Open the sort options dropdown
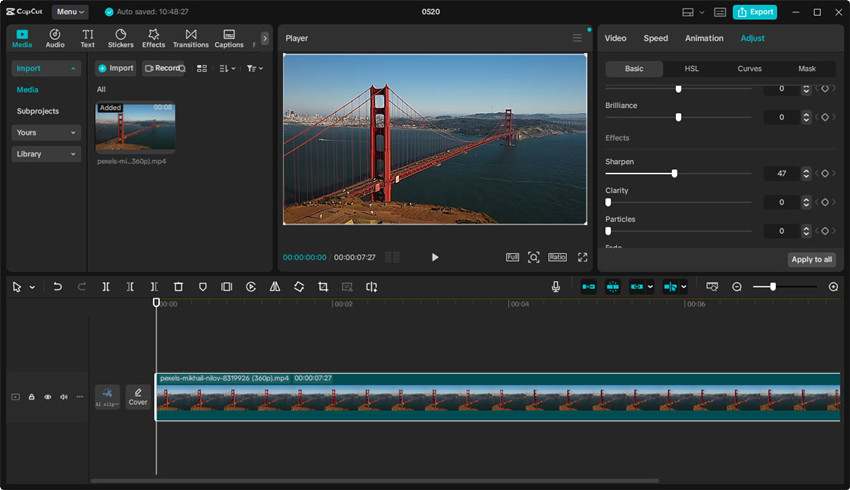 click(x=227, y=68)
